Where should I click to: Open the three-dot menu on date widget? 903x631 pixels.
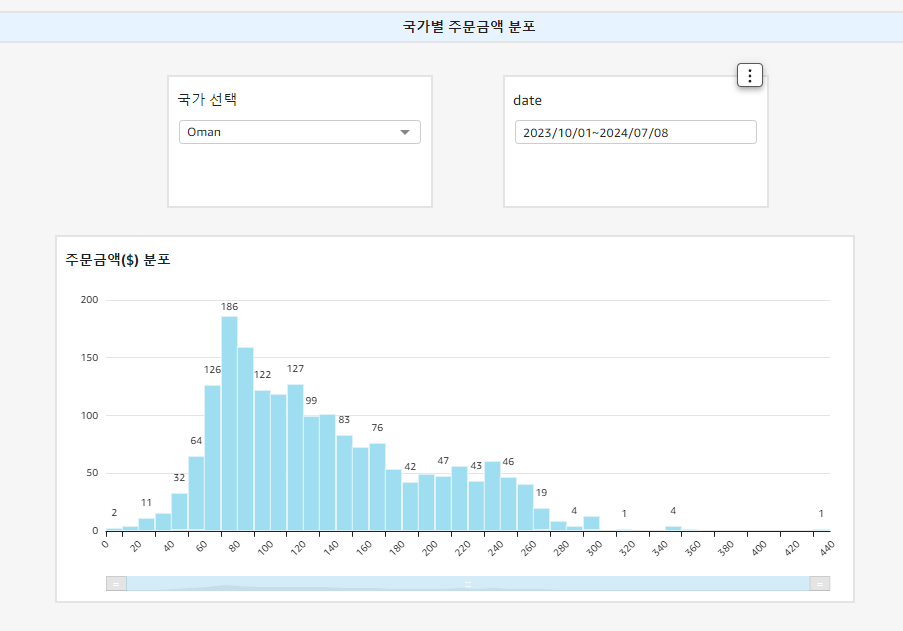(x=750, y=75)
